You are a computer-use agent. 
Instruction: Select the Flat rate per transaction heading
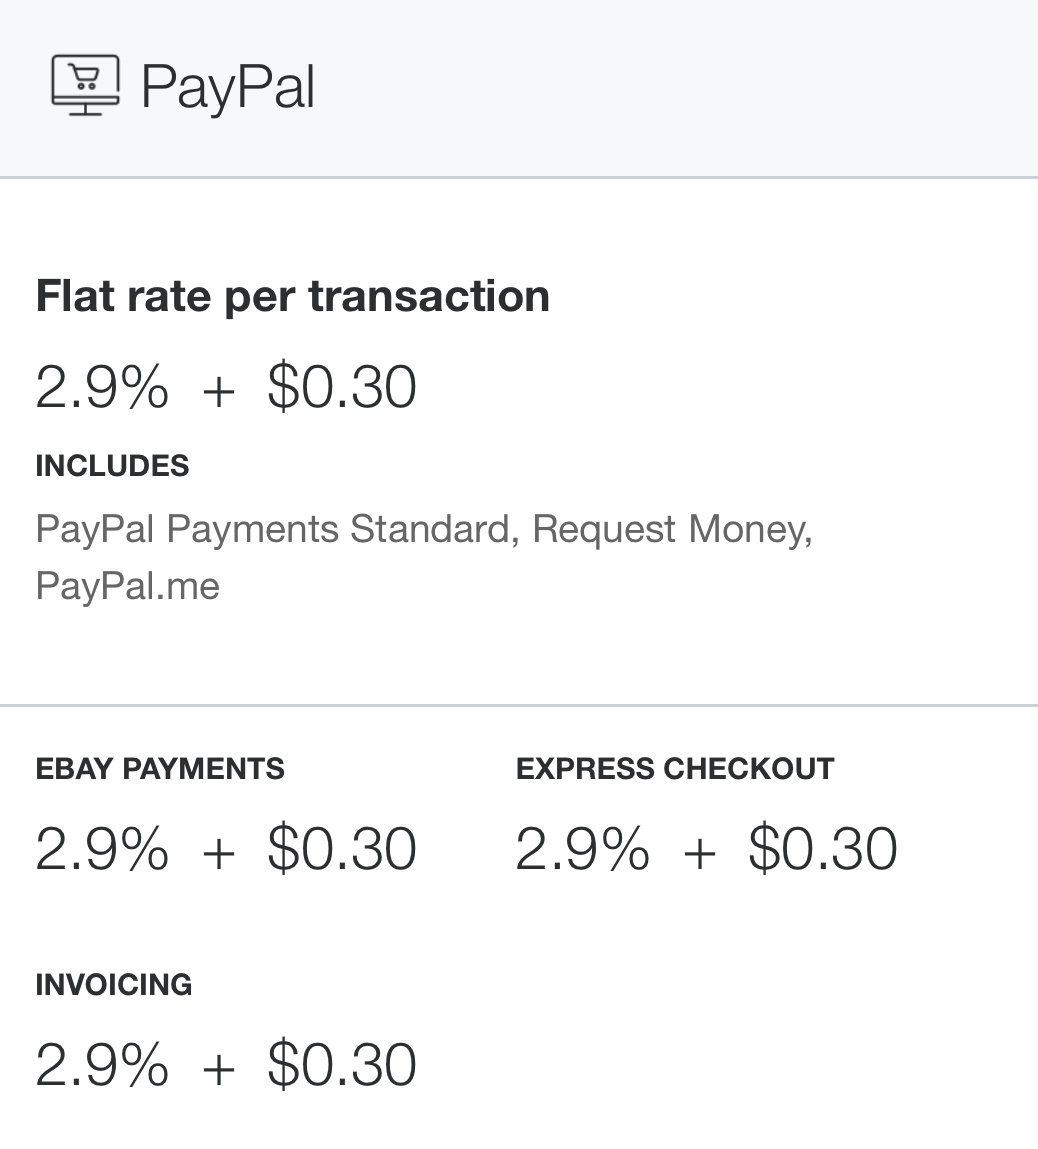click(x=292, y=296)
